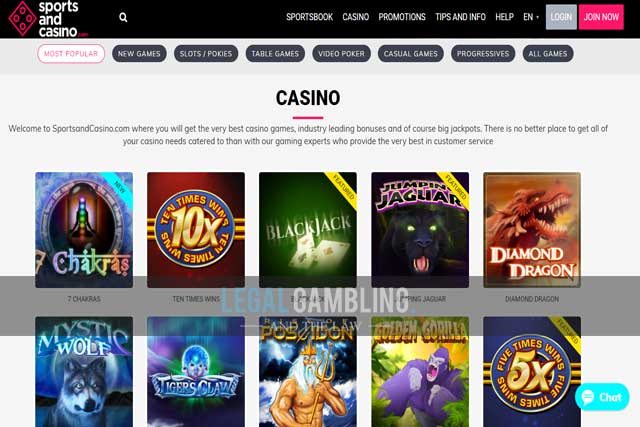Image resolution: width=640 pixels, height=427 pixels.
Task: Select the Video Poker category
Action: pos(341,53)
